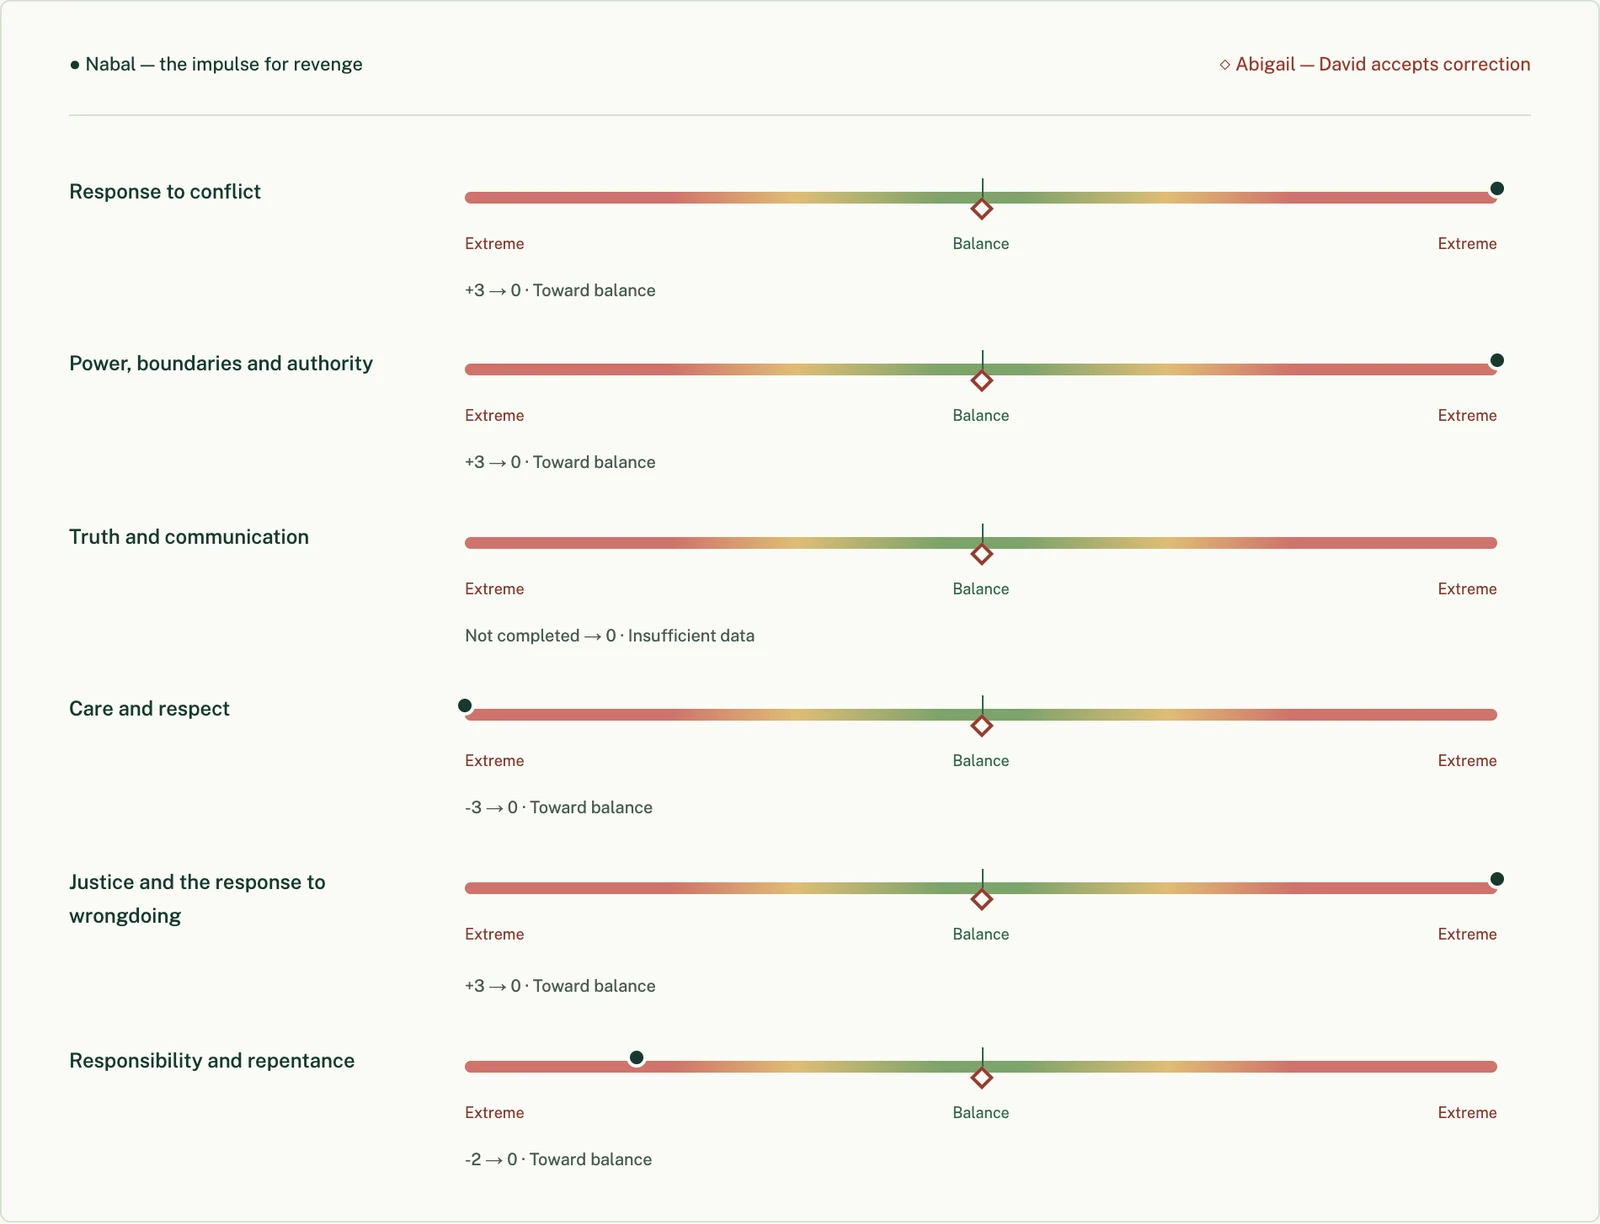Click diamond marker on Power, boundaries and authority
The image size is (1600, 1224).
pos(982,381)
